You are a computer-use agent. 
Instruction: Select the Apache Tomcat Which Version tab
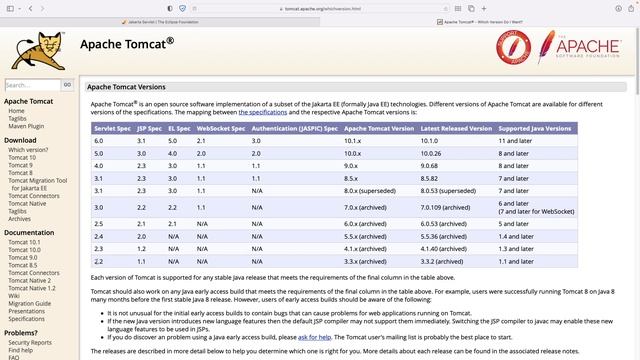pyautogui.click(x=480, y=22)
